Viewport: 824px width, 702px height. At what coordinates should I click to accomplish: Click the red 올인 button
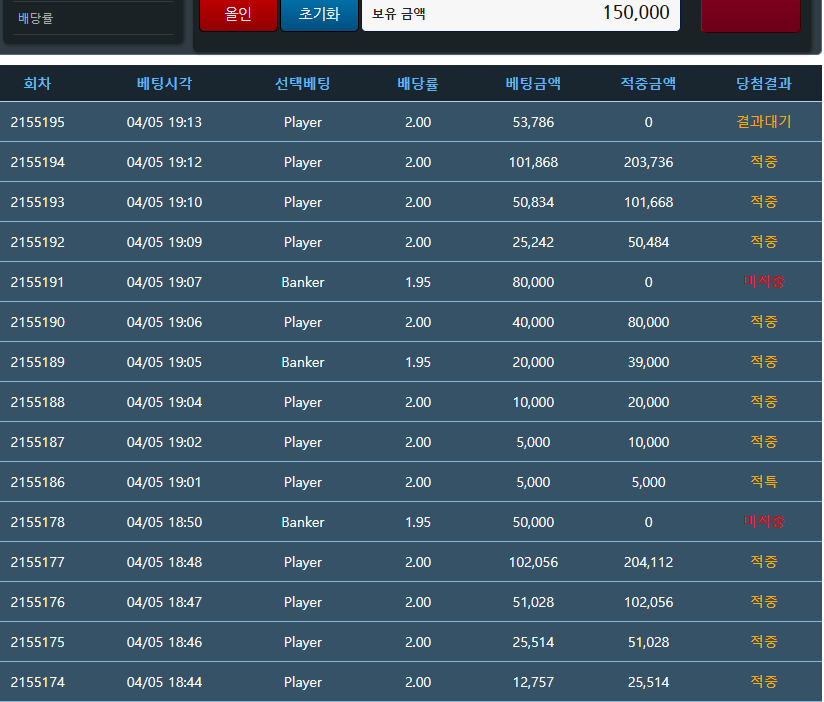[238, 15]
